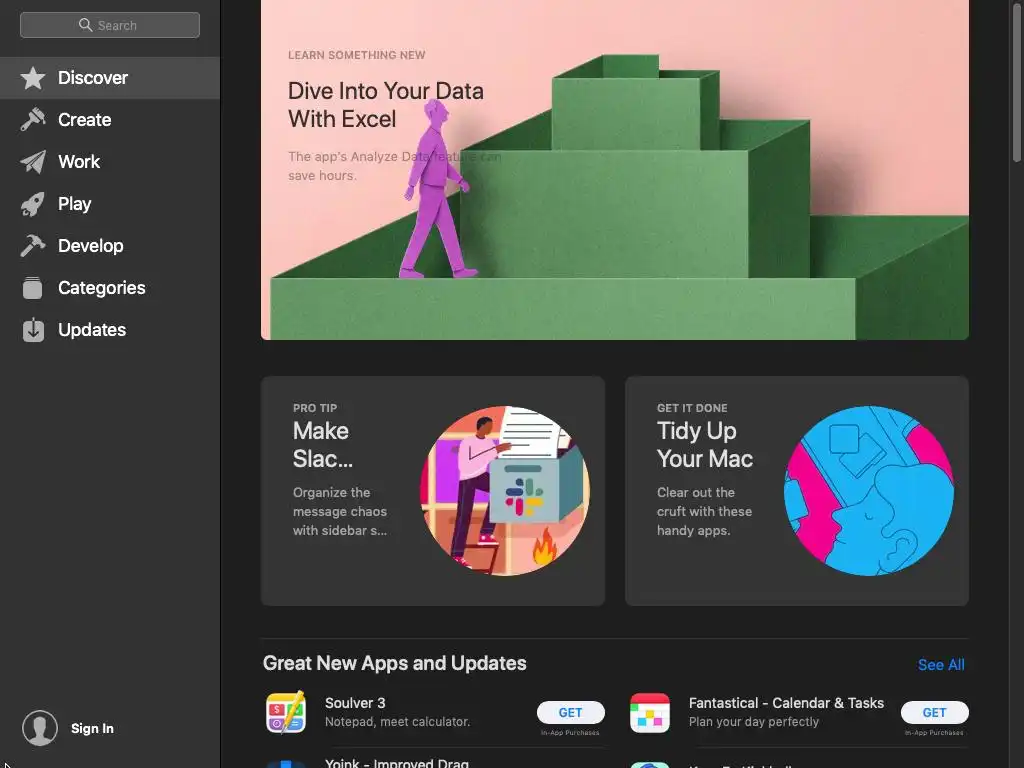
Task: Click the Develop hammer icon
Action: pos(33,246)
